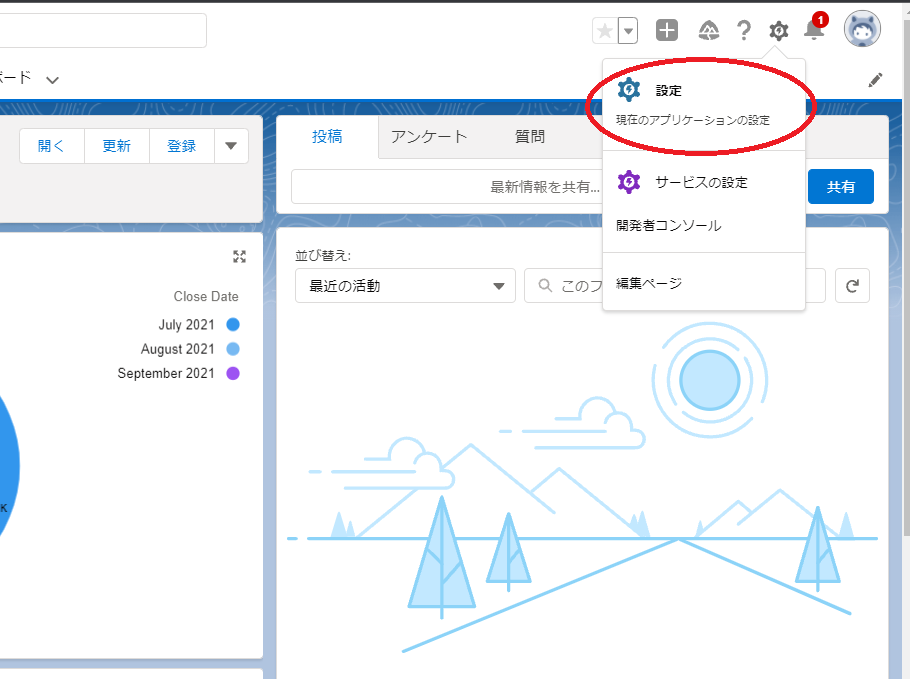Click the July 2021 legend label
Viewport: 910px width, 679px height.
tap(186, 324)
